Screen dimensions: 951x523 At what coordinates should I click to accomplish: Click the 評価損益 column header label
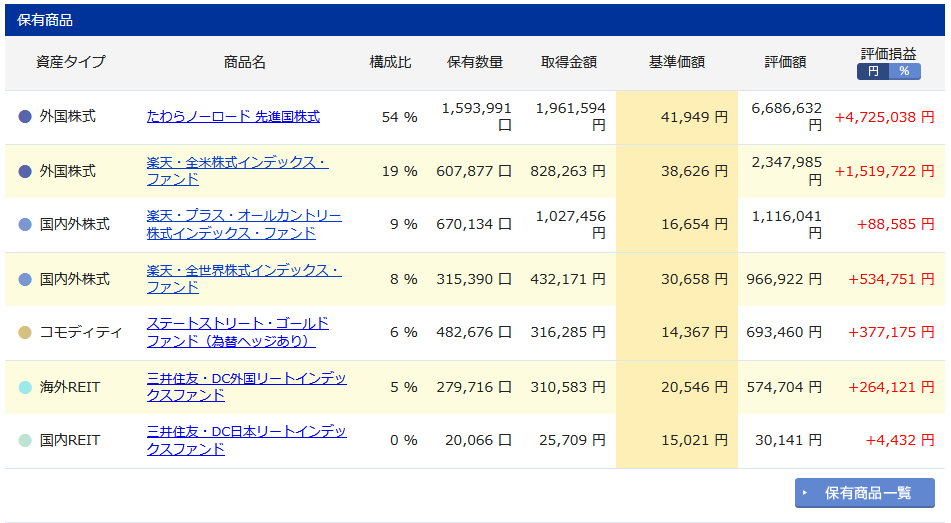tap(889, 53)
